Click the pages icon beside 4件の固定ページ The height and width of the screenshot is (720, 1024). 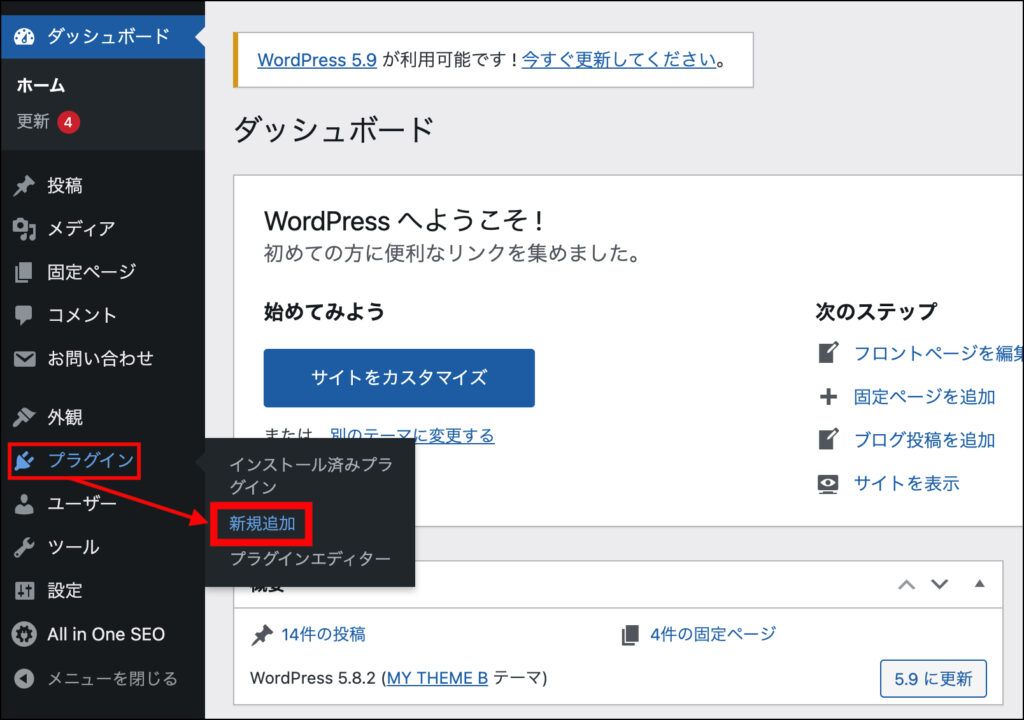[630, 634]
